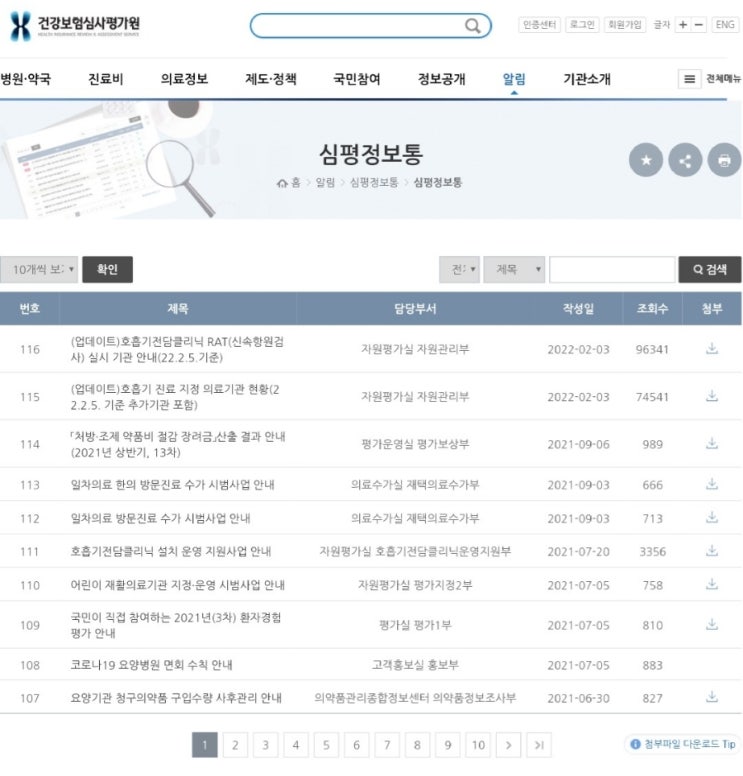The width and height of the screenshot is (743, 776).
Task: Click the home icon in breadcrumb
Action: coord(282,183)
